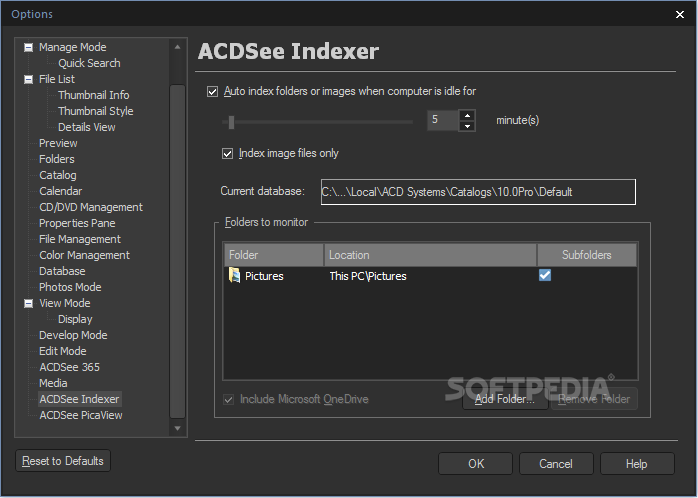
Task: Click the Cancel button
Action: pos(556,464)
